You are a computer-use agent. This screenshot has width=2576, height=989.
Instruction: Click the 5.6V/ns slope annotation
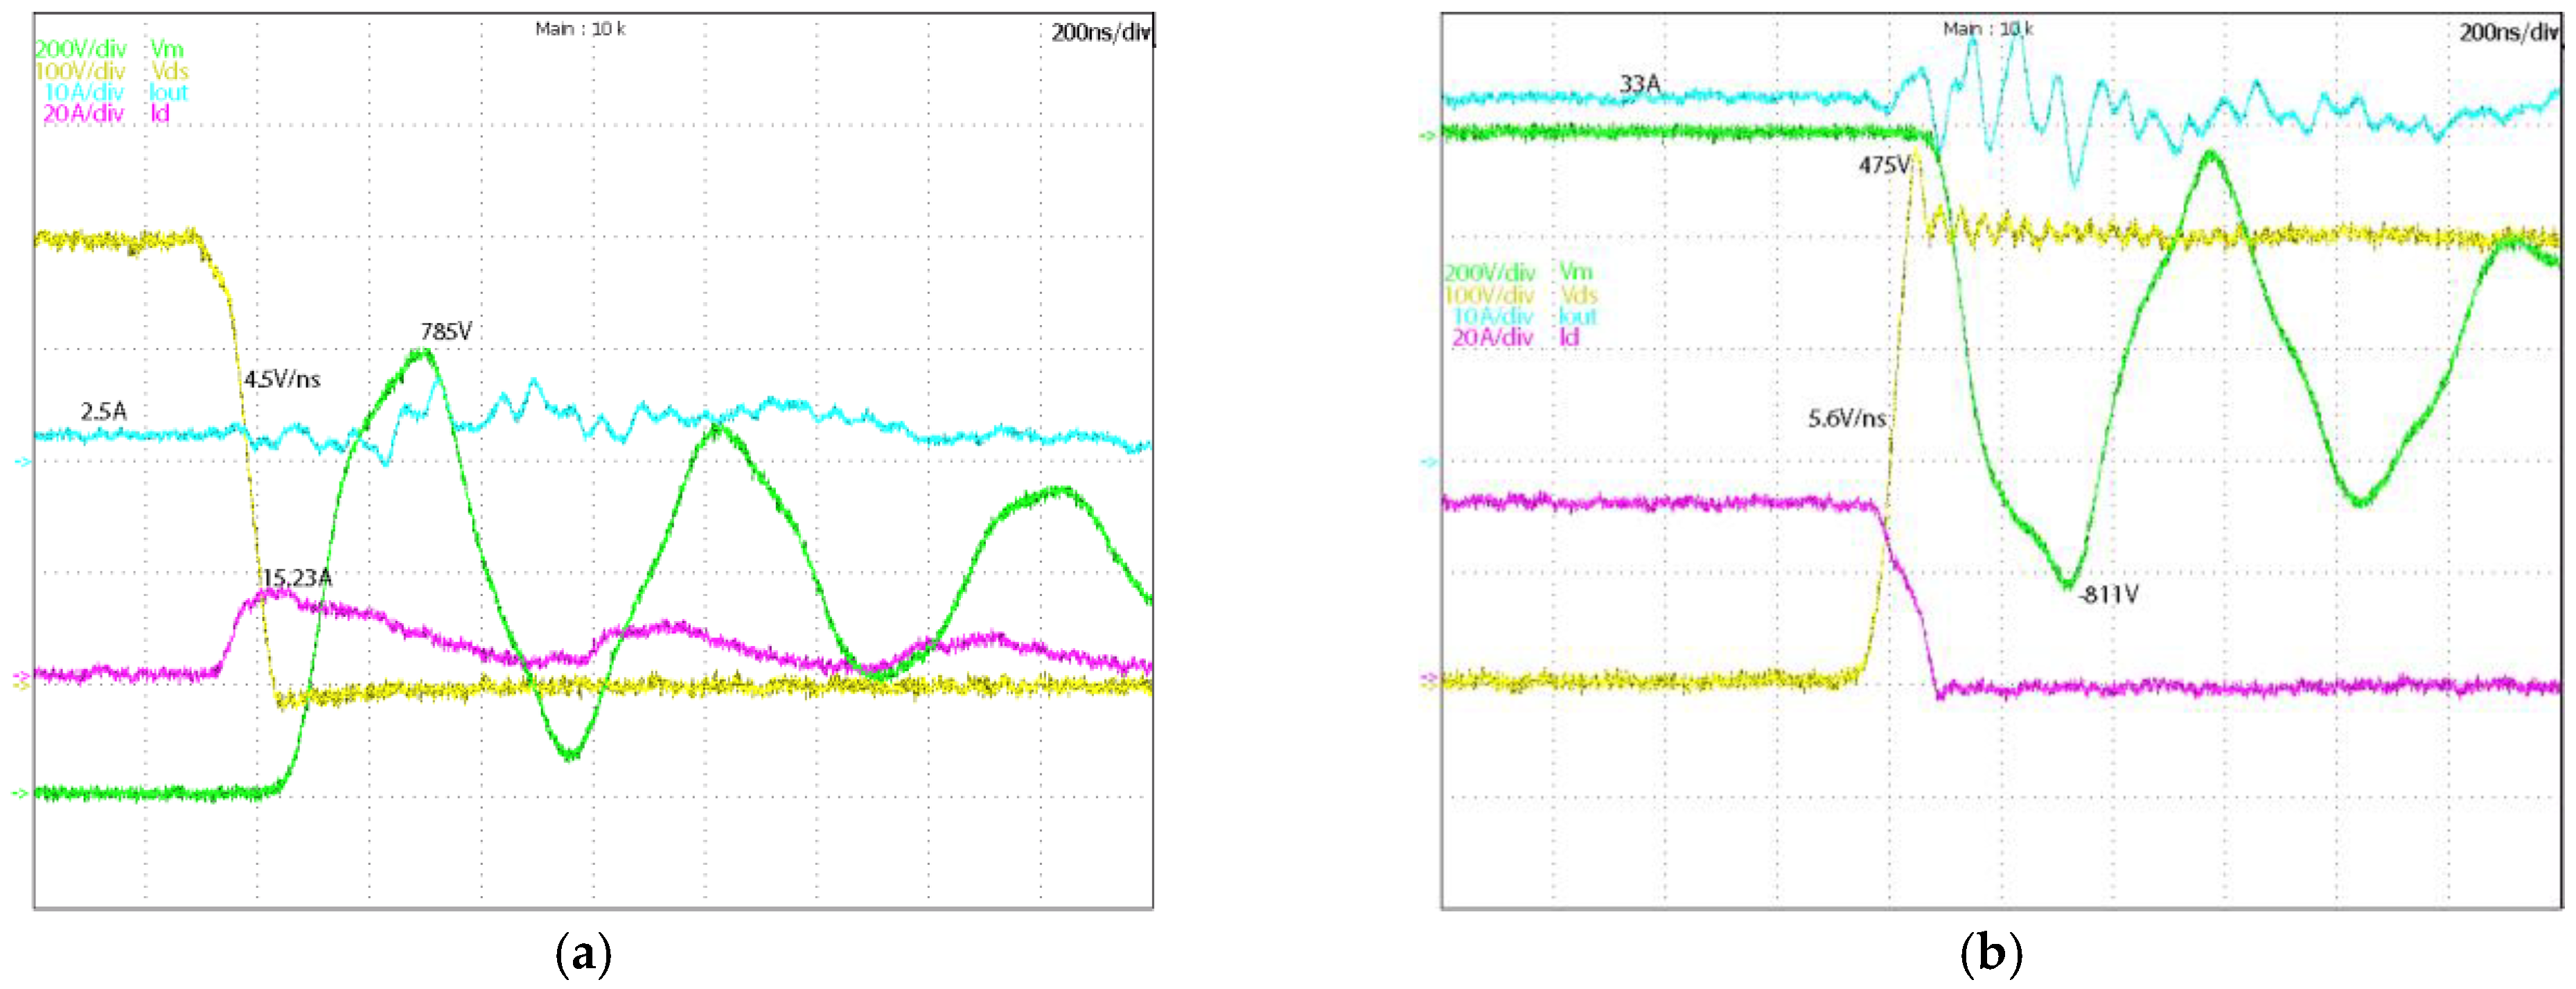(1847, 418)
